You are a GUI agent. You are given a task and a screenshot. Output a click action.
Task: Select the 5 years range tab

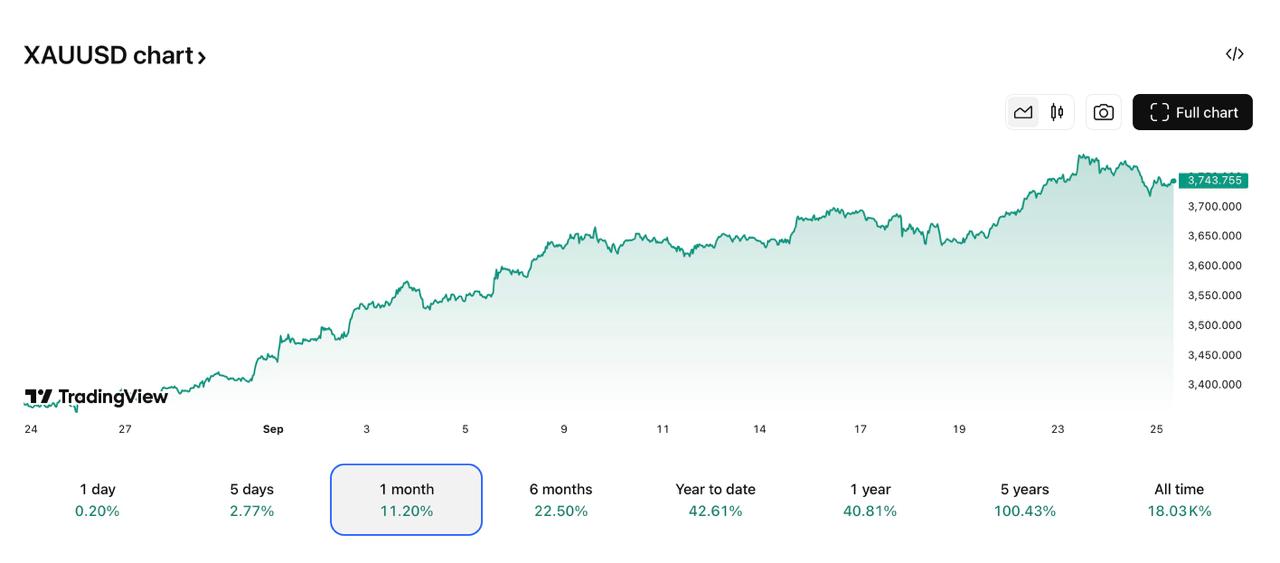coord(1024,499)
